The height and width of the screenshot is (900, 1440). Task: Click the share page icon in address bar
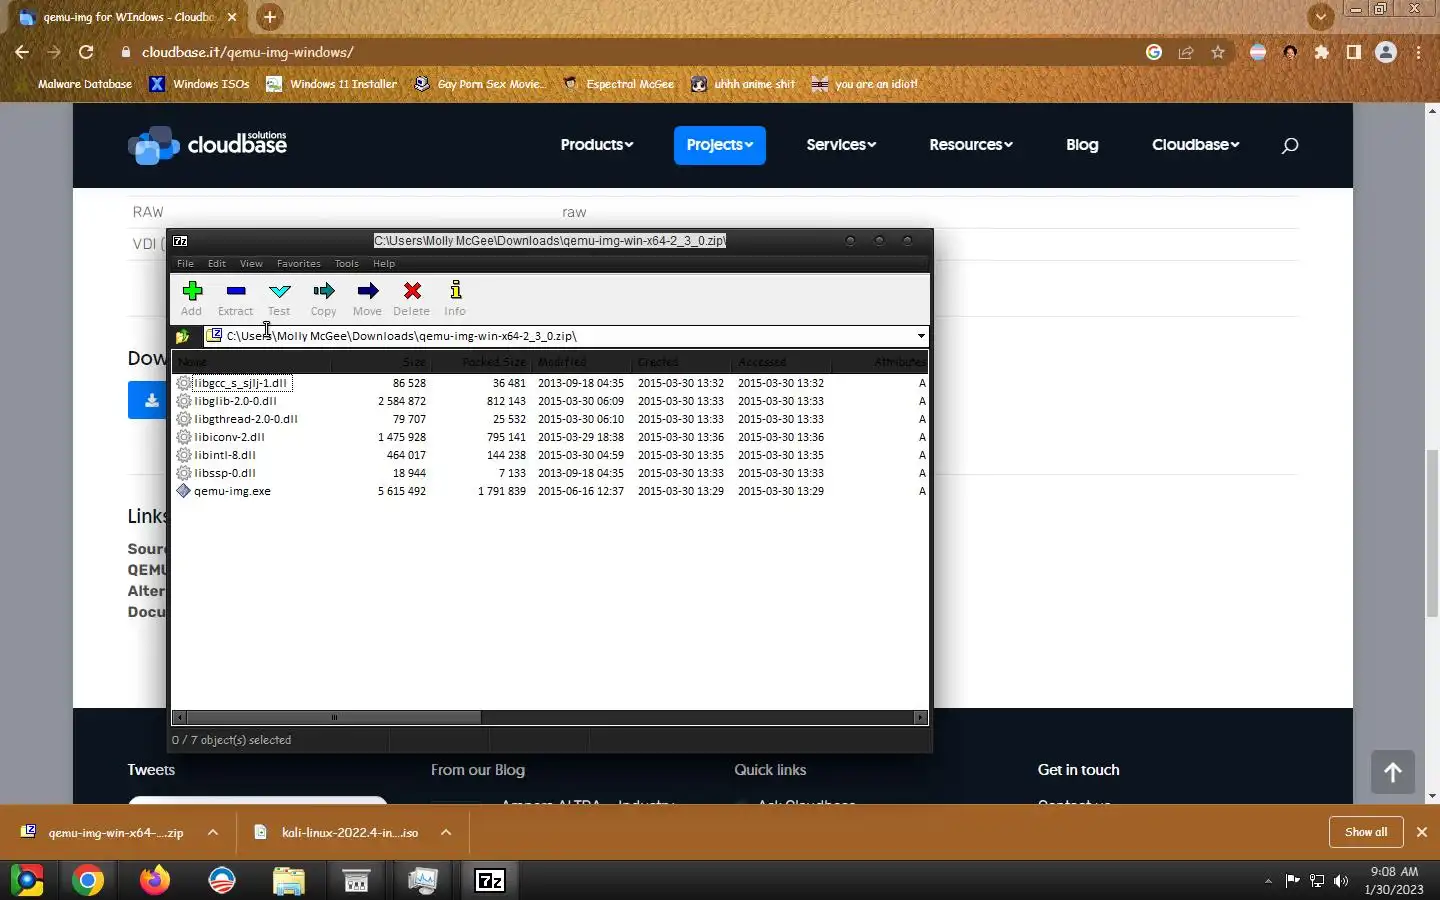1186,52
